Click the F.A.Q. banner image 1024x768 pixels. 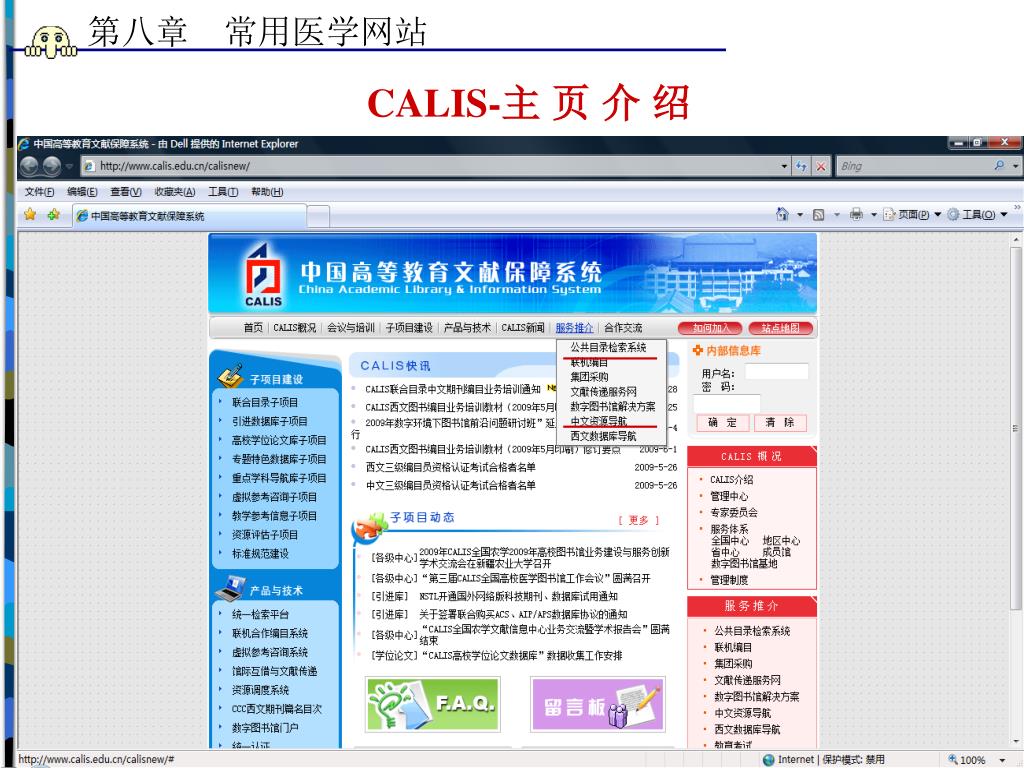433,704
